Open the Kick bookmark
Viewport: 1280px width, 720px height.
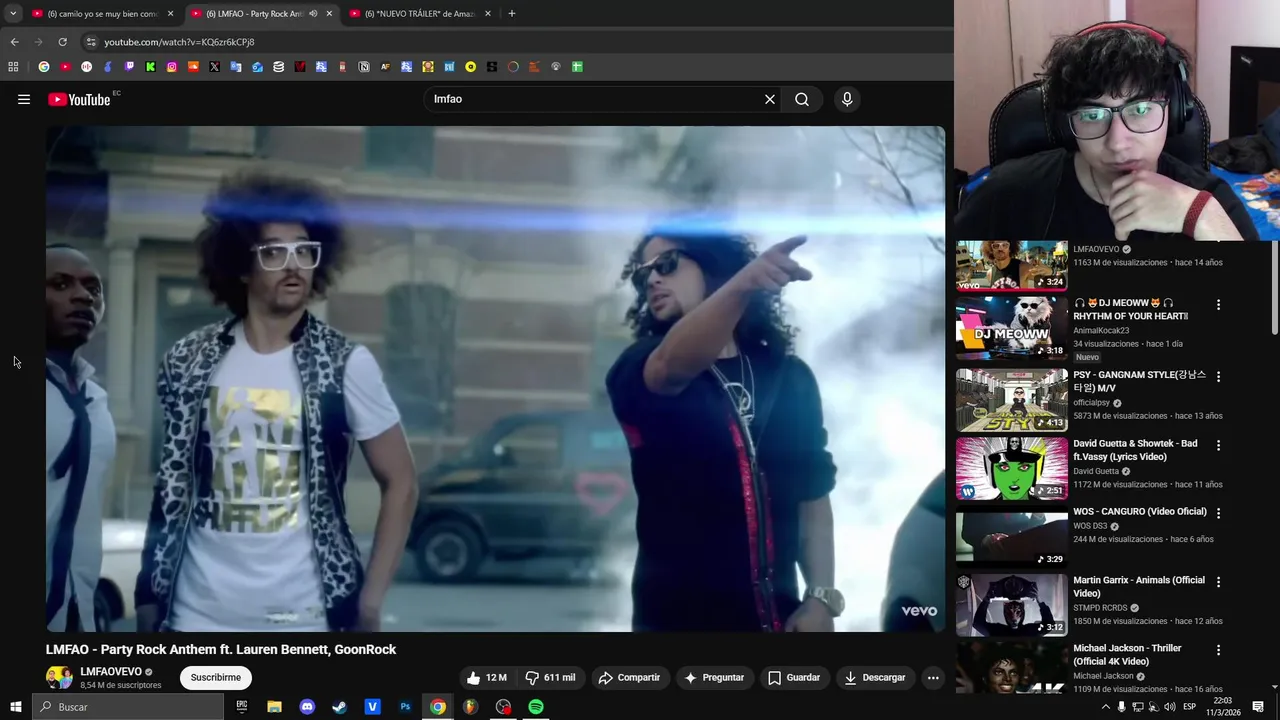point(150,67)
